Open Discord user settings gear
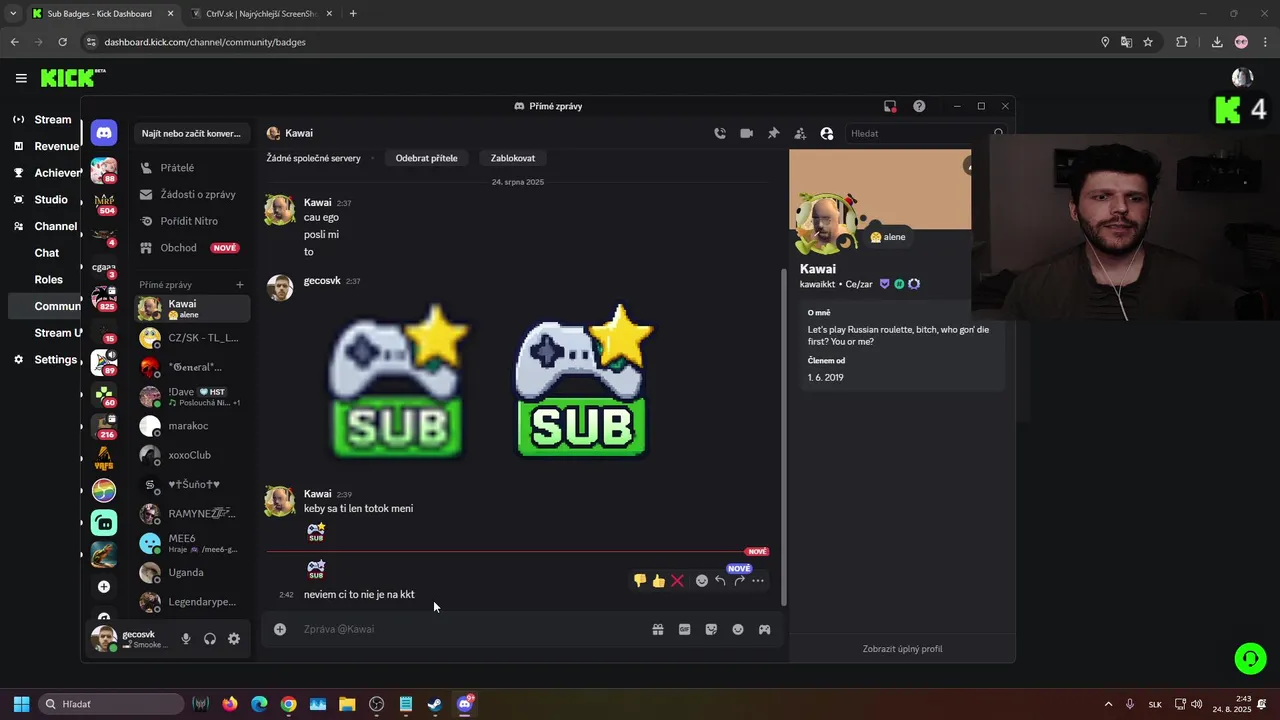1280x720 pixels. (x=234, y=639)
